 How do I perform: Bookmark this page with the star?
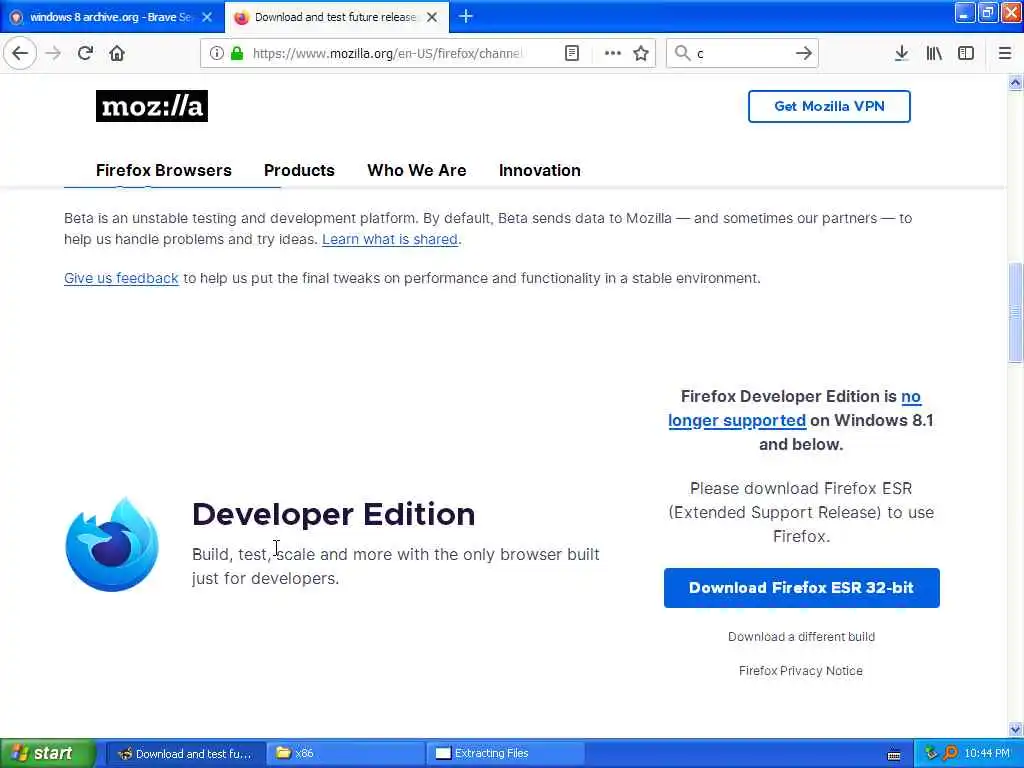pyautogui.click(x=641, y=53)
